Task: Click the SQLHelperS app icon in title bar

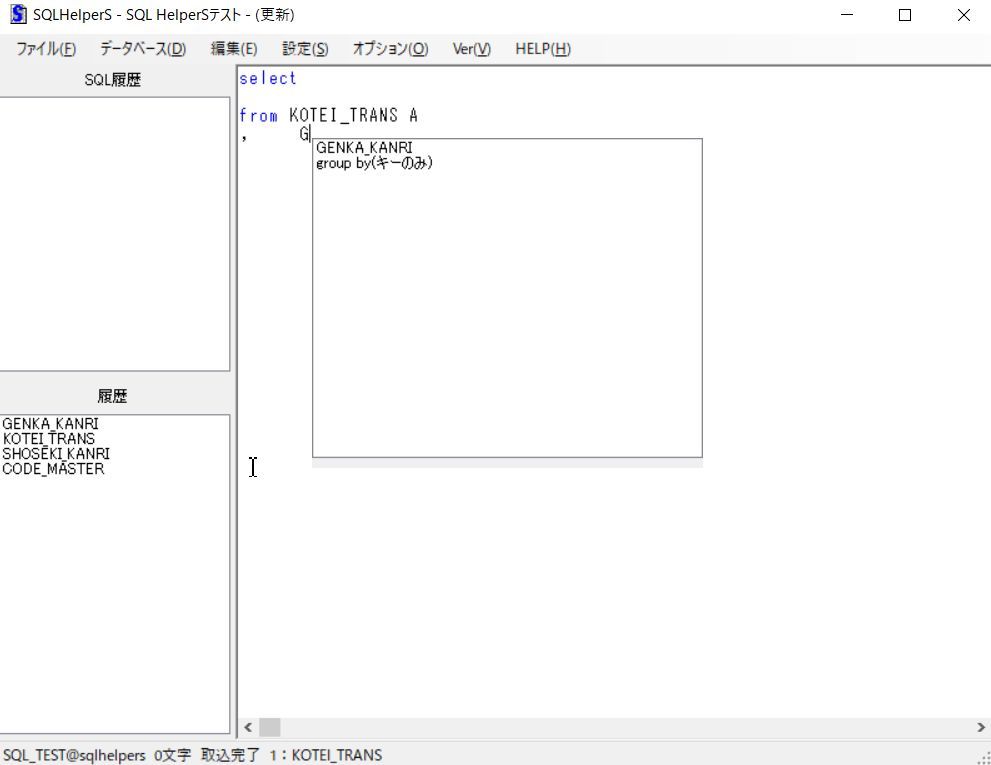Action: [18, 15]
